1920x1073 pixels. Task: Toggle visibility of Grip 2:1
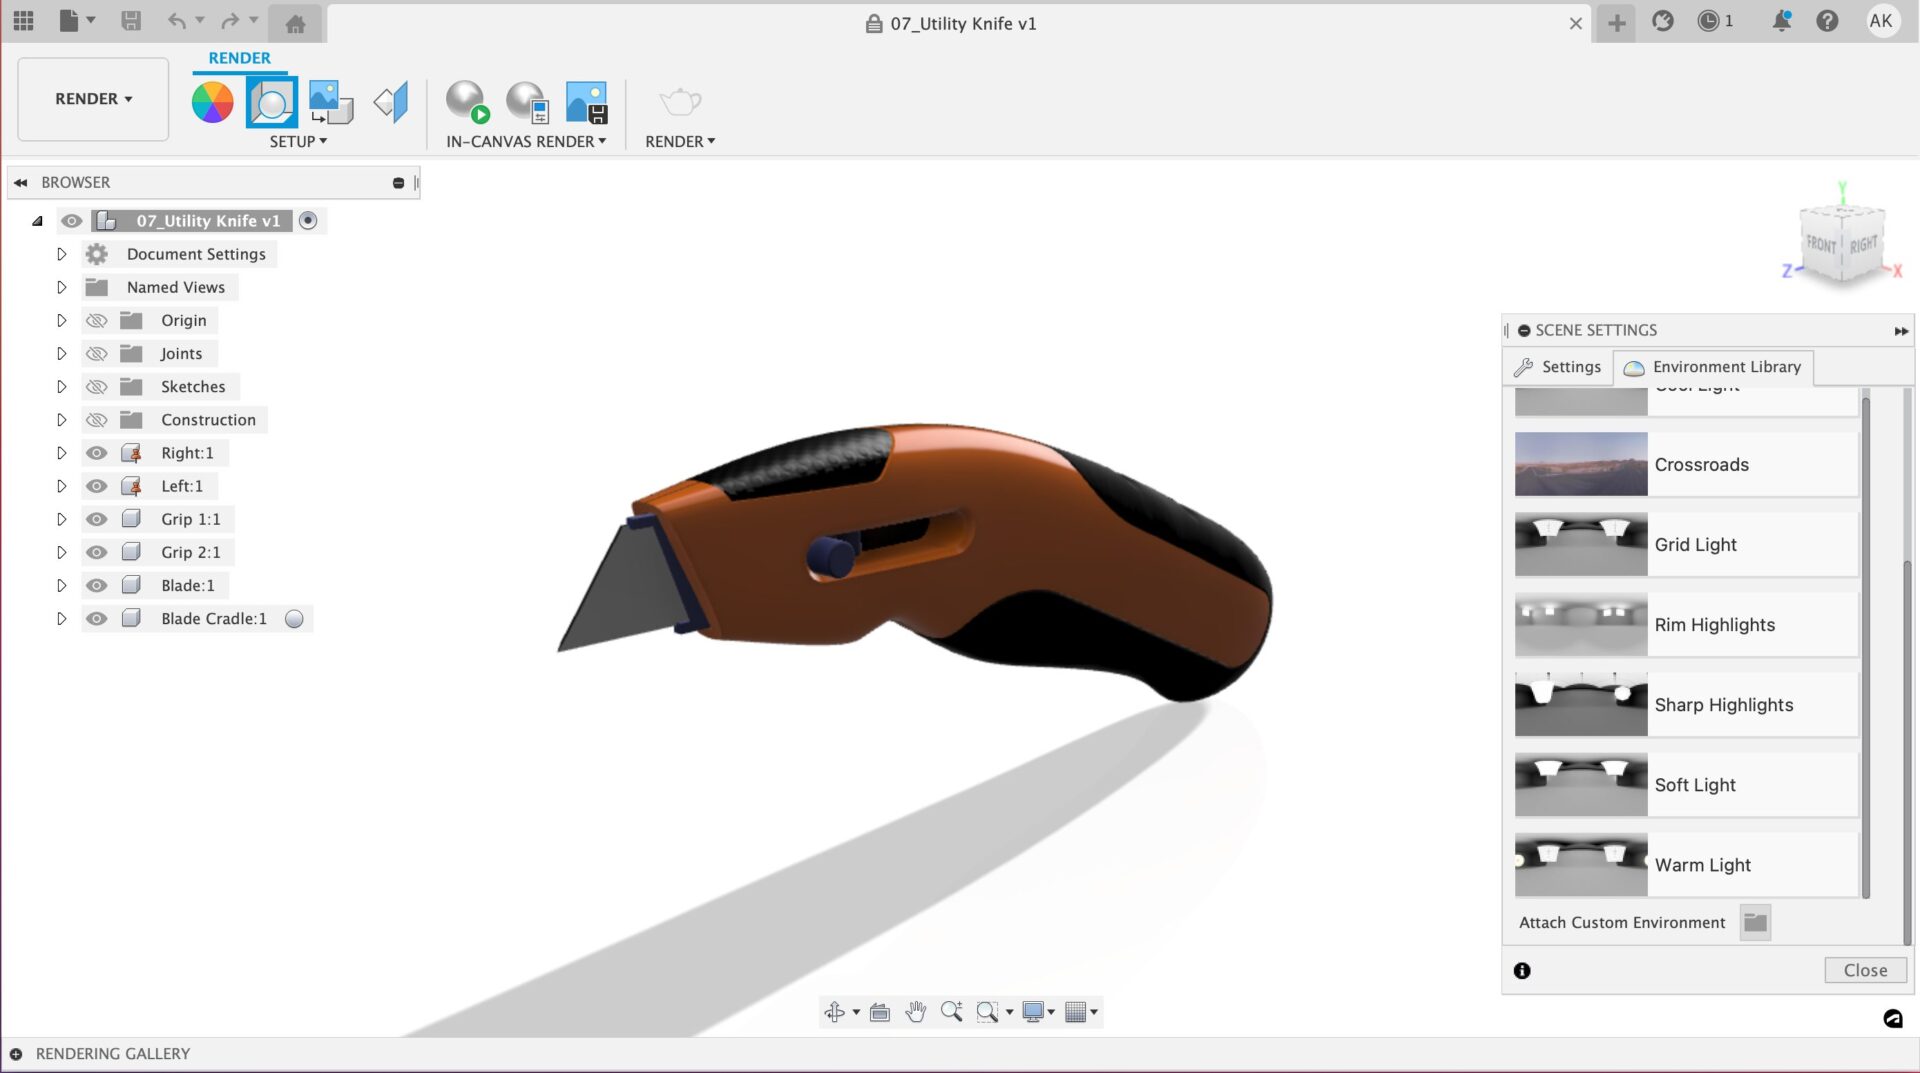click(96, 552)
